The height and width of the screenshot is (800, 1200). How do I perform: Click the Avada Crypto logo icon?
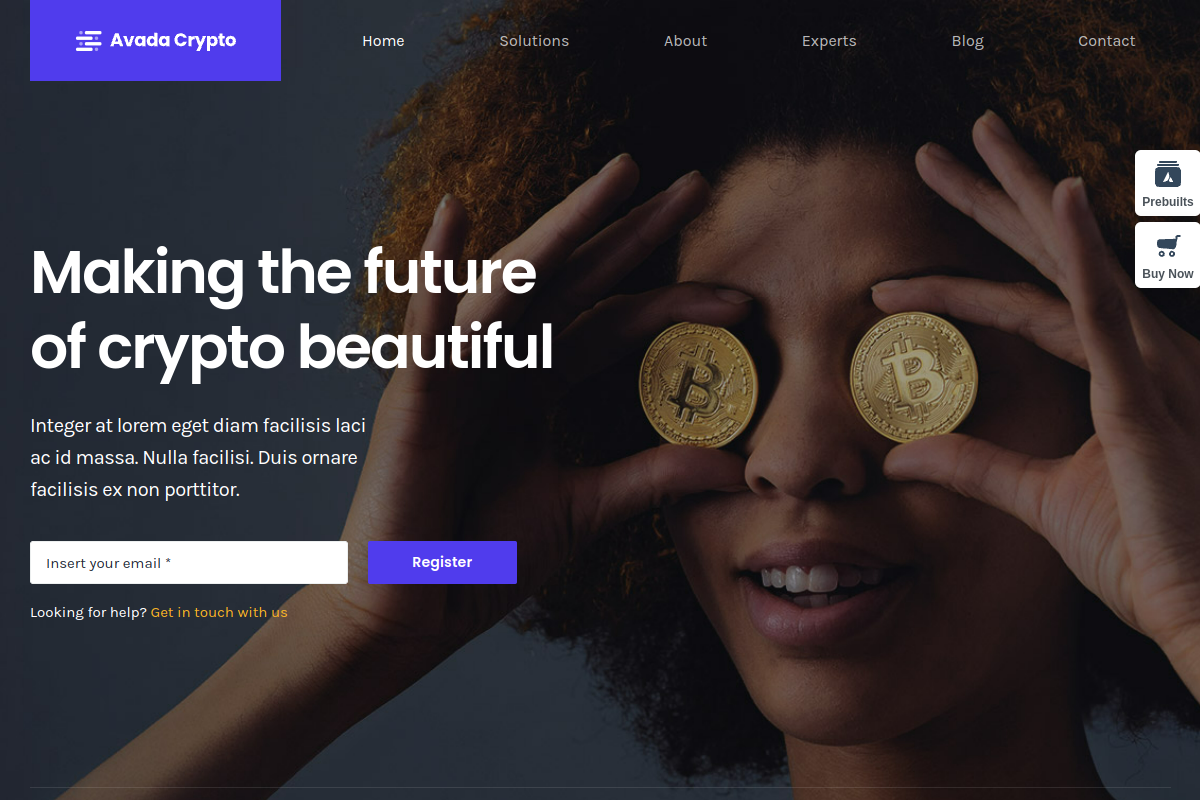coord(89,40)
